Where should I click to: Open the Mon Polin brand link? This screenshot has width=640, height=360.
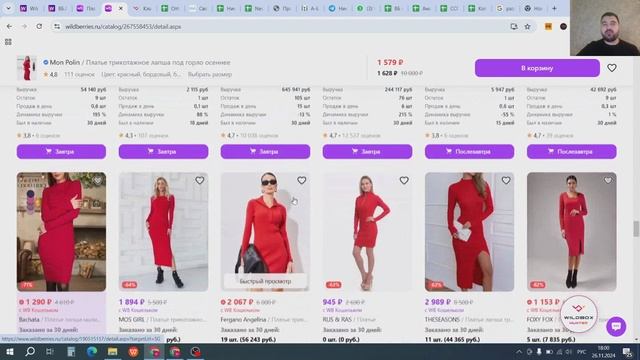[x=64, y=62]
